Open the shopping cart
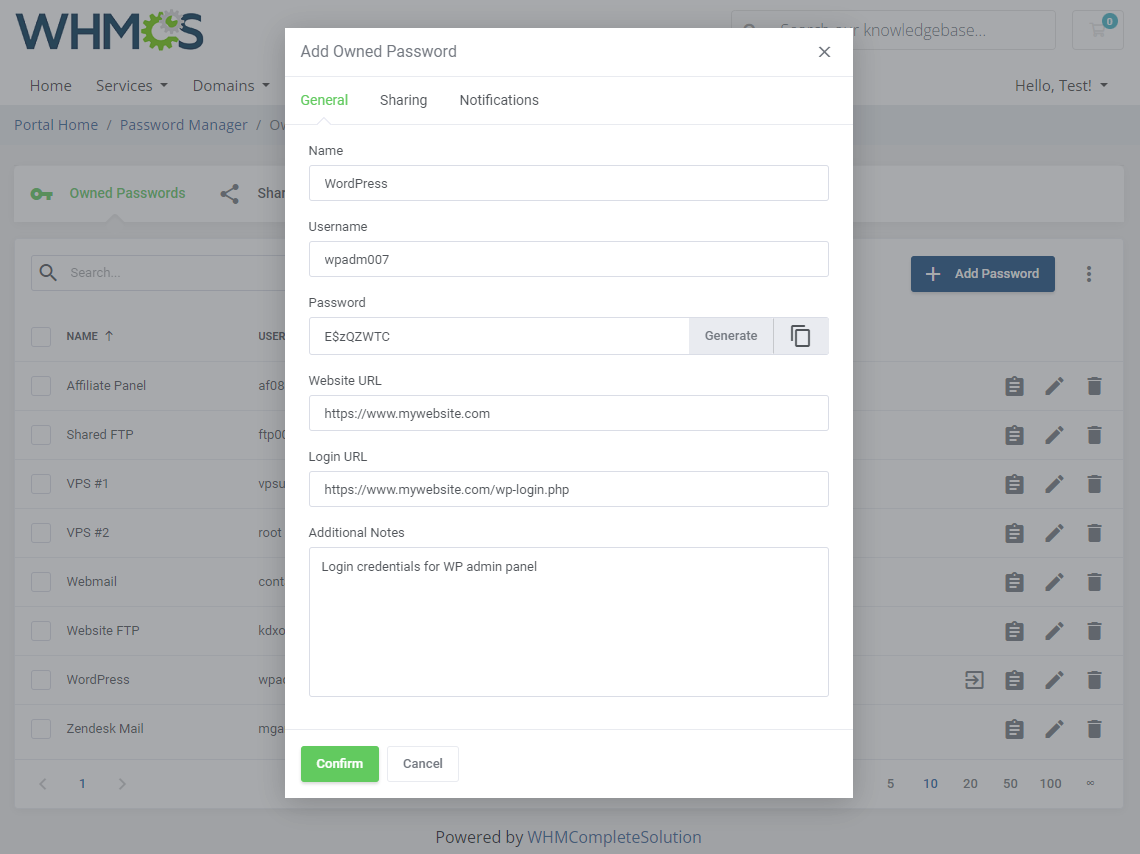Screen dimensions: 1140x854 (x=1098, y=30)
